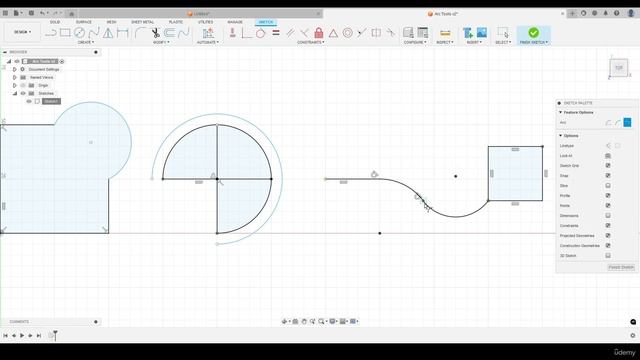Click the Automate toolbar icon

point(208,33)
